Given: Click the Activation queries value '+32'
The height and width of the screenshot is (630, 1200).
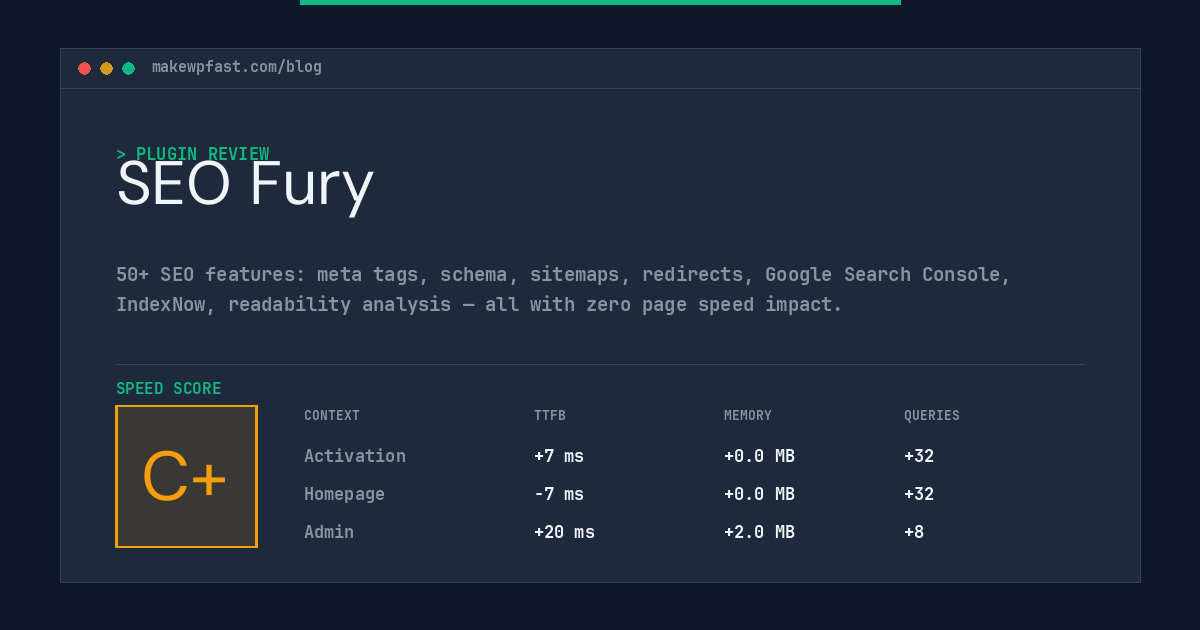Looking at the screenshot, I should tap(919, 456).
